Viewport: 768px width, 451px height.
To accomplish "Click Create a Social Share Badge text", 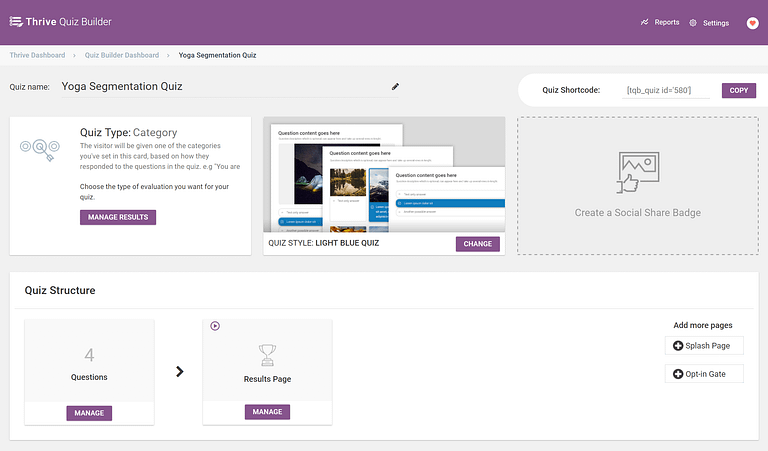I will 637,213.
